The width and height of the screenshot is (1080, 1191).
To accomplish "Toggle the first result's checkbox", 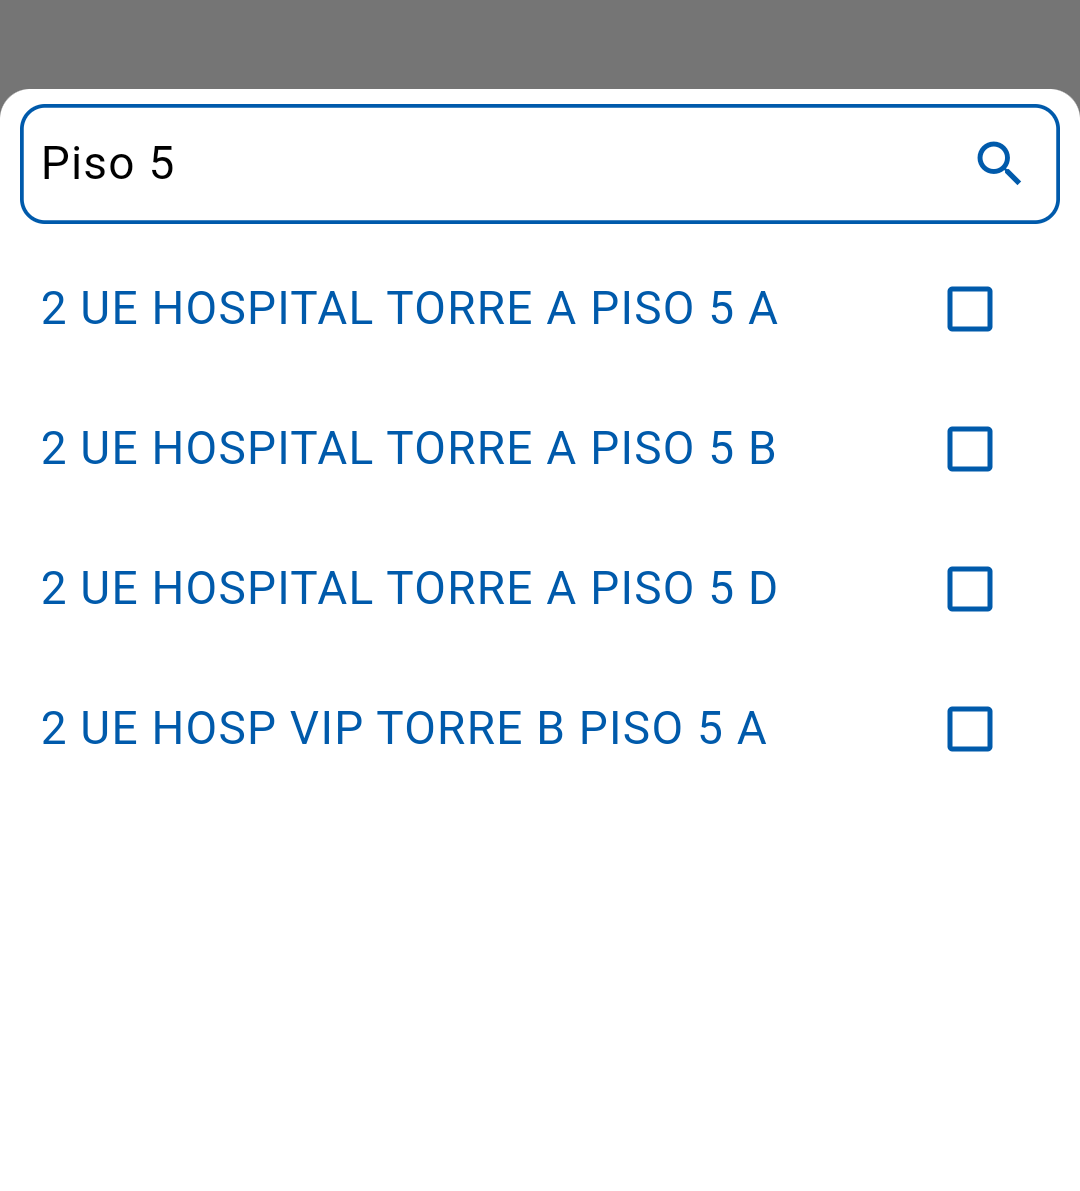I will pos(969,309).
